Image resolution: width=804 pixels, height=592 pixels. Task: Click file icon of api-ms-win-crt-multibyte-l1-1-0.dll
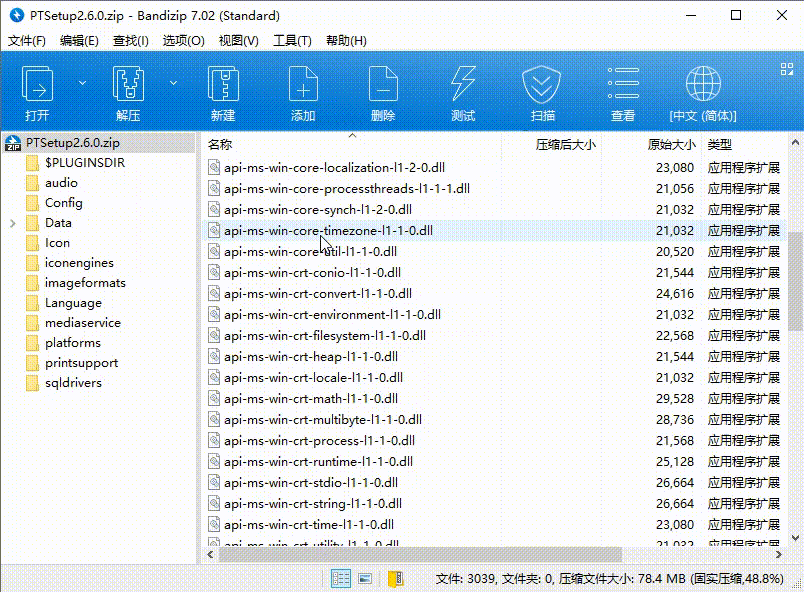pyautogui.click(x=214, y=419)
